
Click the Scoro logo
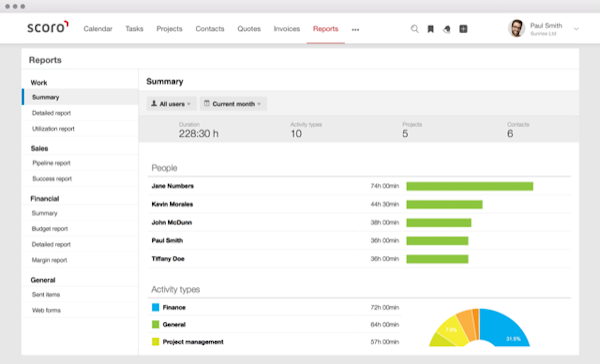click(47, 27)
